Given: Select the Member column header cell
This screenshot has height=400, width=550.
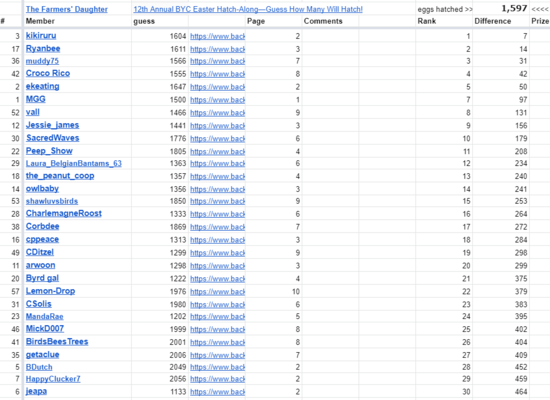Looking at the screenshot, I should coord(78,21).
